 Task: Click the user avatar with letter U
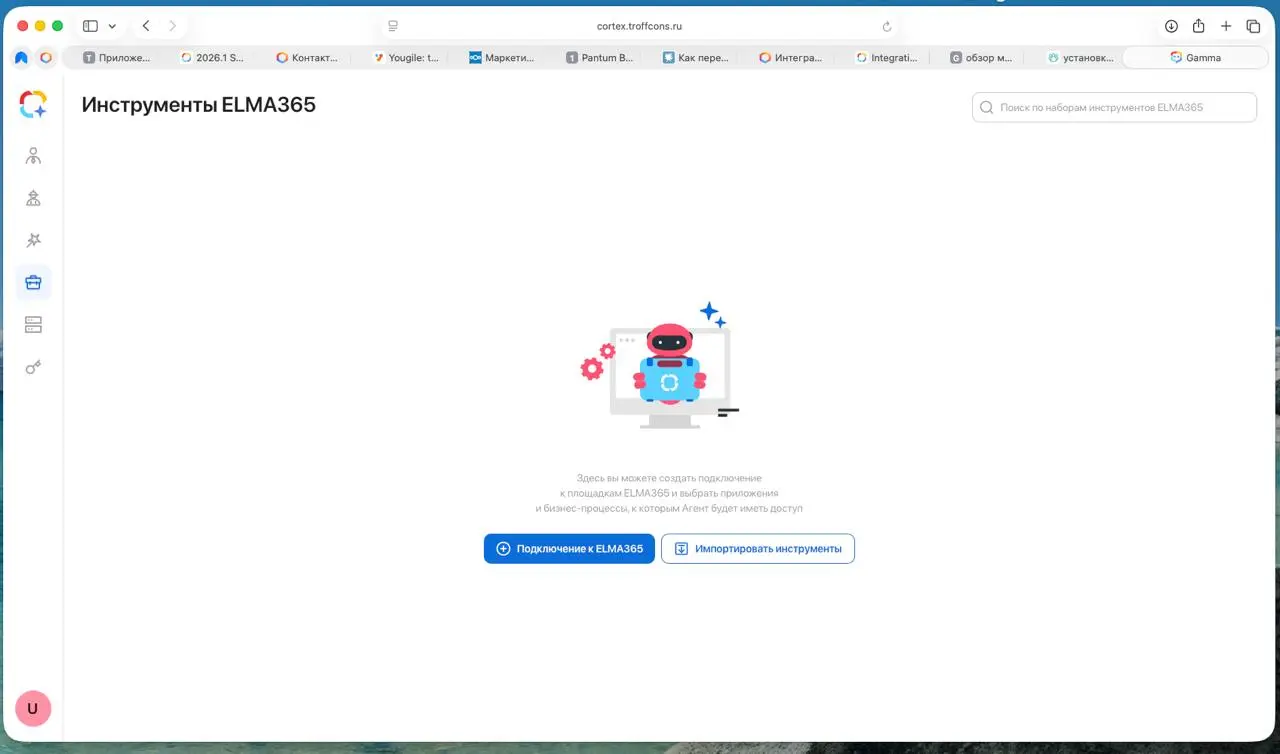click(x=33, y=708)
